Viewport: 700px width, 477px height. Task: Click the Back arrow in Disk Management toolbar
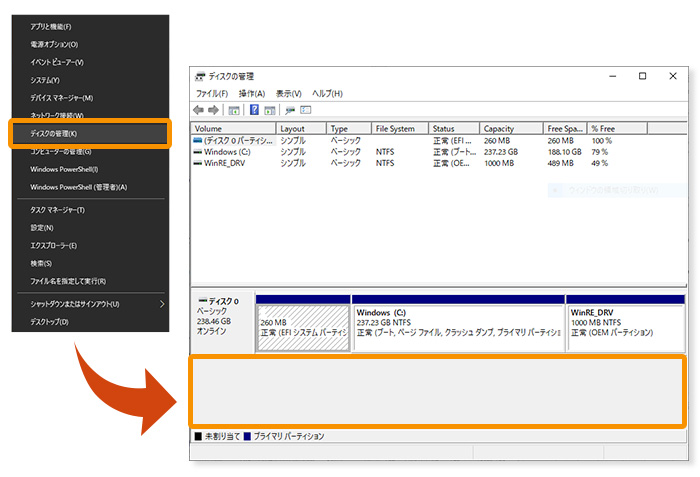coord(199,110)
